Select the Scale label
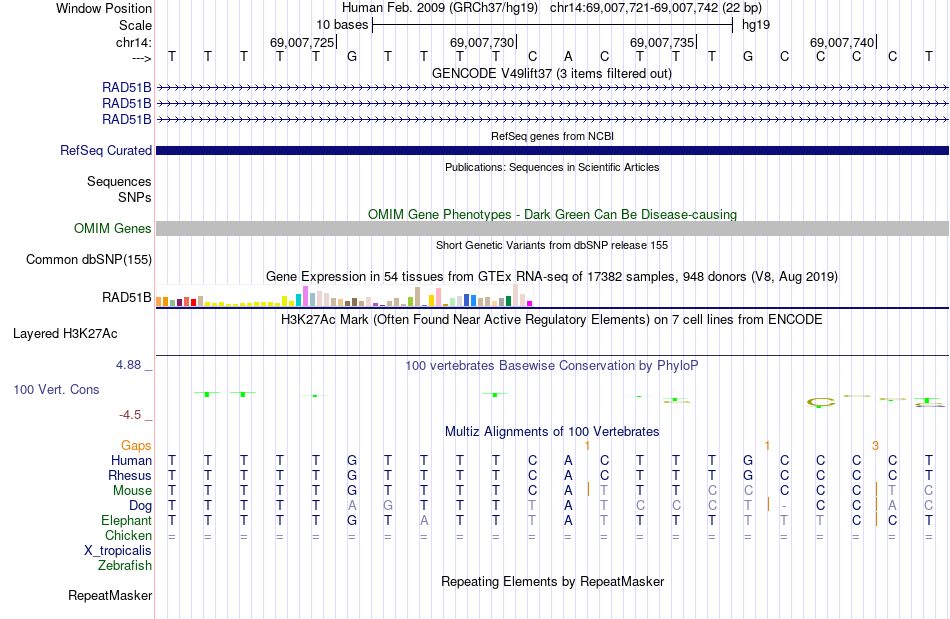Viewport: 950px width, 619px height. 135,25
